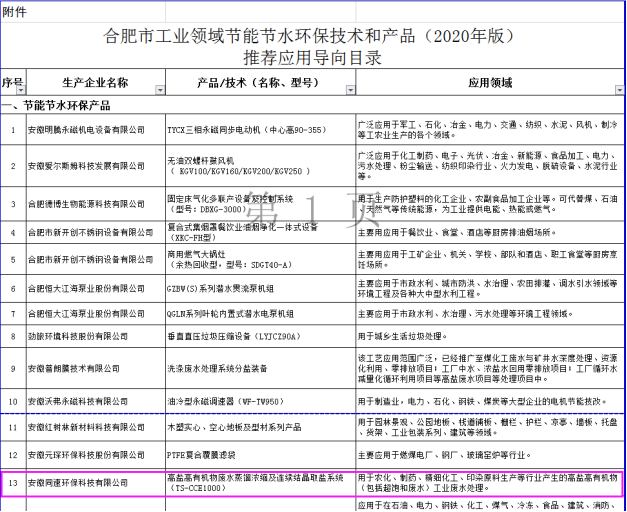Select product cell PTFE复合覆膜滤袋
This screenshot has width=627, height=512.
point(261,455)
